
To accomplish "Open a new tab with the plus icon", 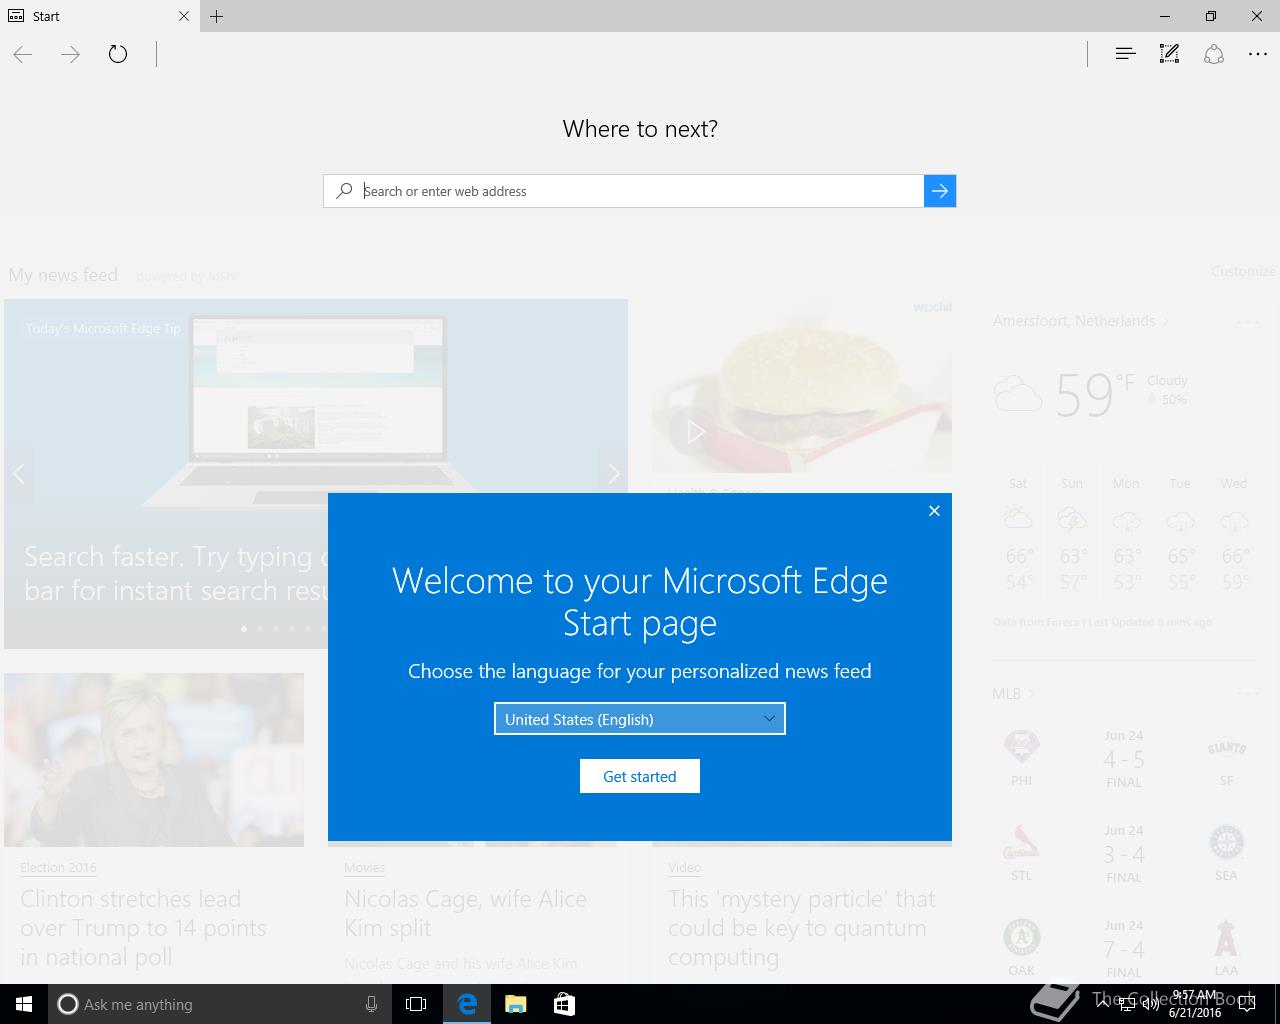I will [217, 16].
